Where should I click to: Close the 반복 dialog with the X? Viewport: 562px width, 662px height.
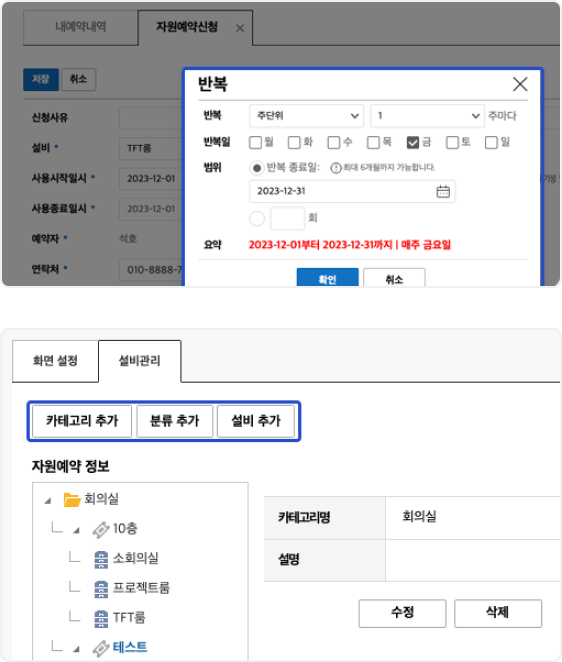point(520,84)
